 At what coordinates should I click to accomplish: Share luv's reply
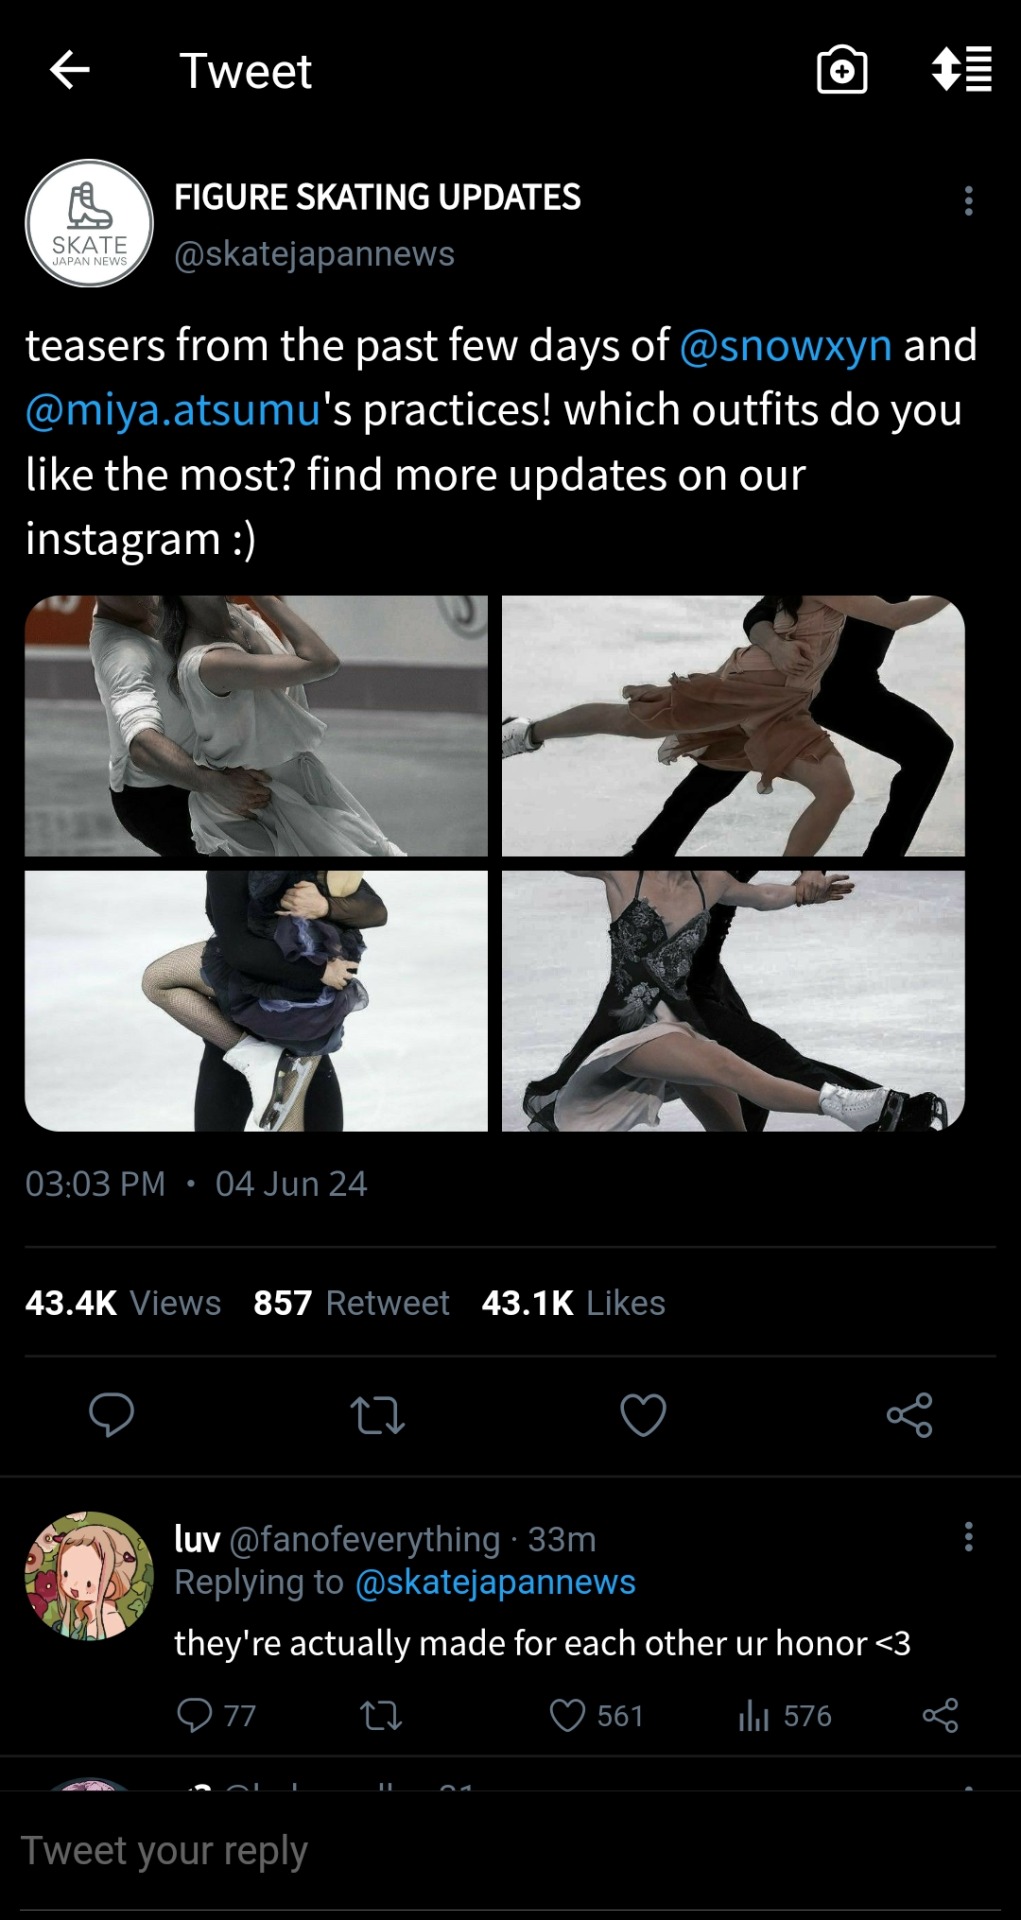coord(940,1716)
